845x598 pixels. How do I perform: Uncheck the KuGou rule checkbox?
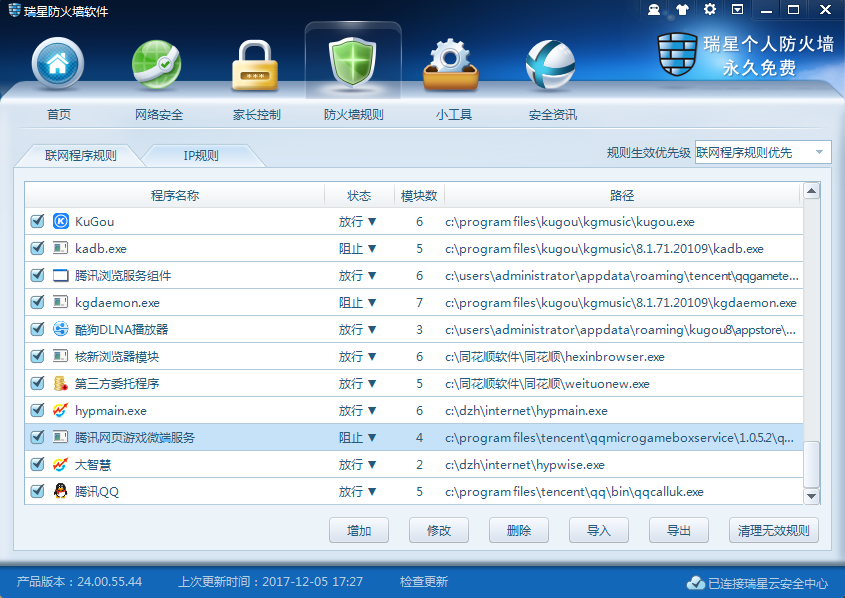click(x=37, y=221)
